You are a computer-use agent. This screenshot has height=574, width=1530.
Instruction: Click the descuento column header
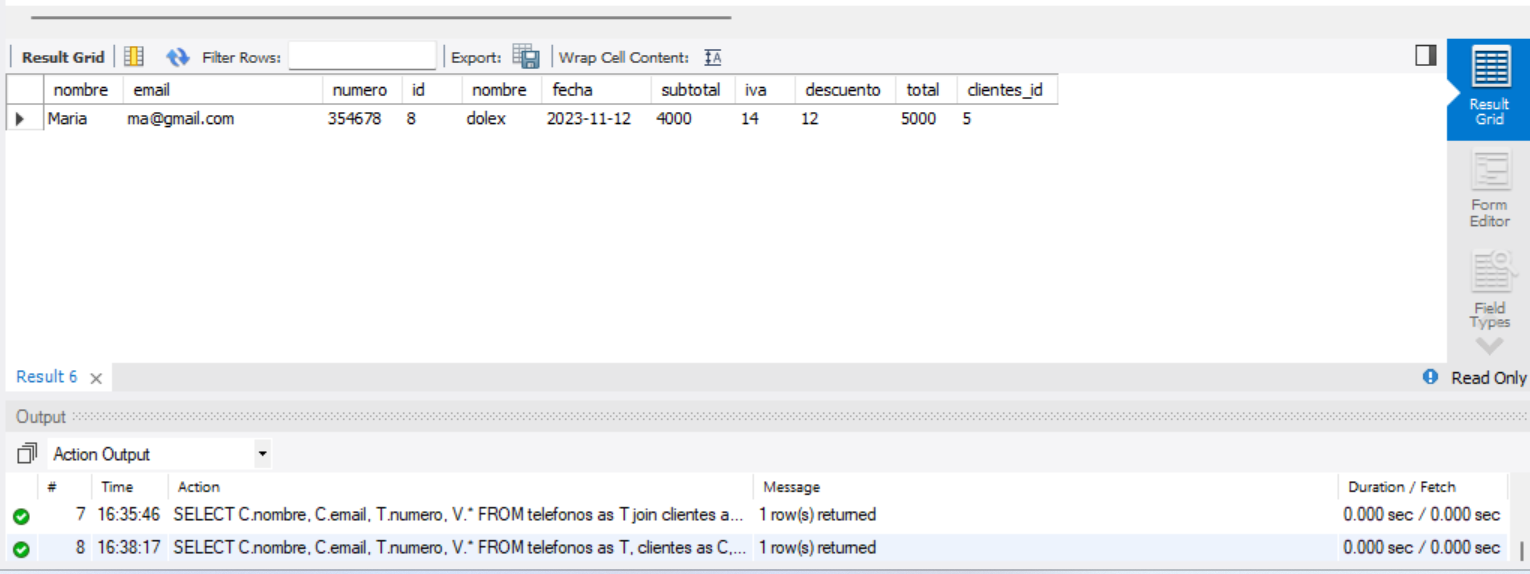click(x=845, y=90)
